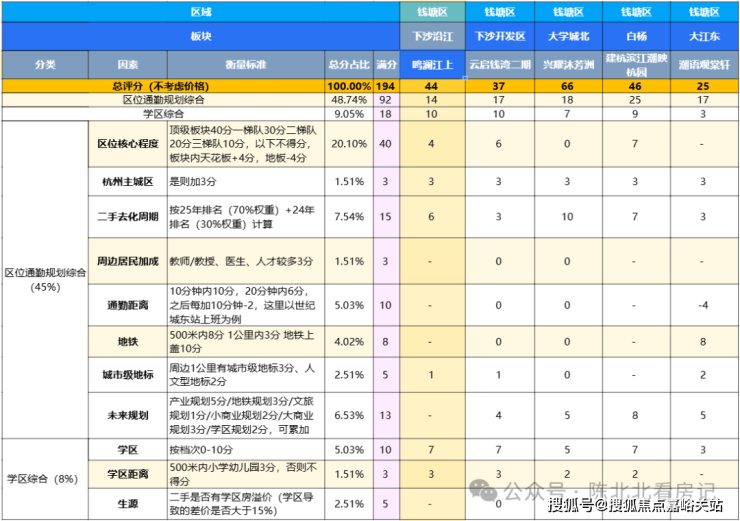Click the 满分 column header
Screen dimensions: 740x521
coord(386,65)
